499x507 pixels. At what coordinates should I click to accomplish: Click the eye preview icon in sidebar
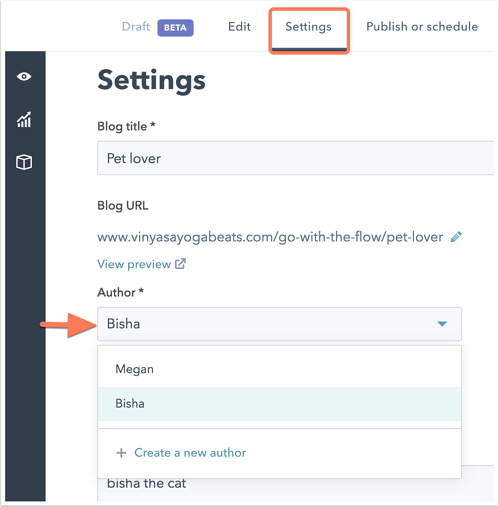coord(24,77)
